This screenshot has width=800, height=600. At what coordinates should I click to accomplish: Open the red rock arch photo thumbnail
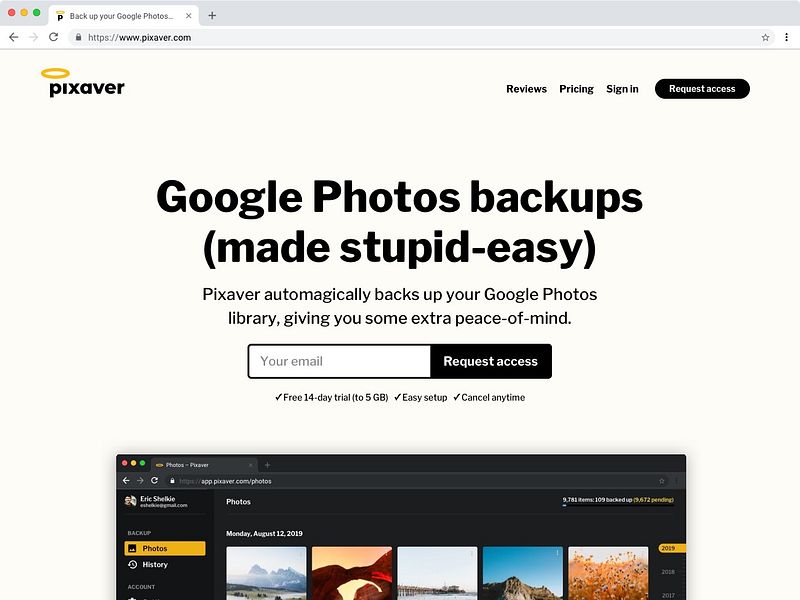coord(352,573)
